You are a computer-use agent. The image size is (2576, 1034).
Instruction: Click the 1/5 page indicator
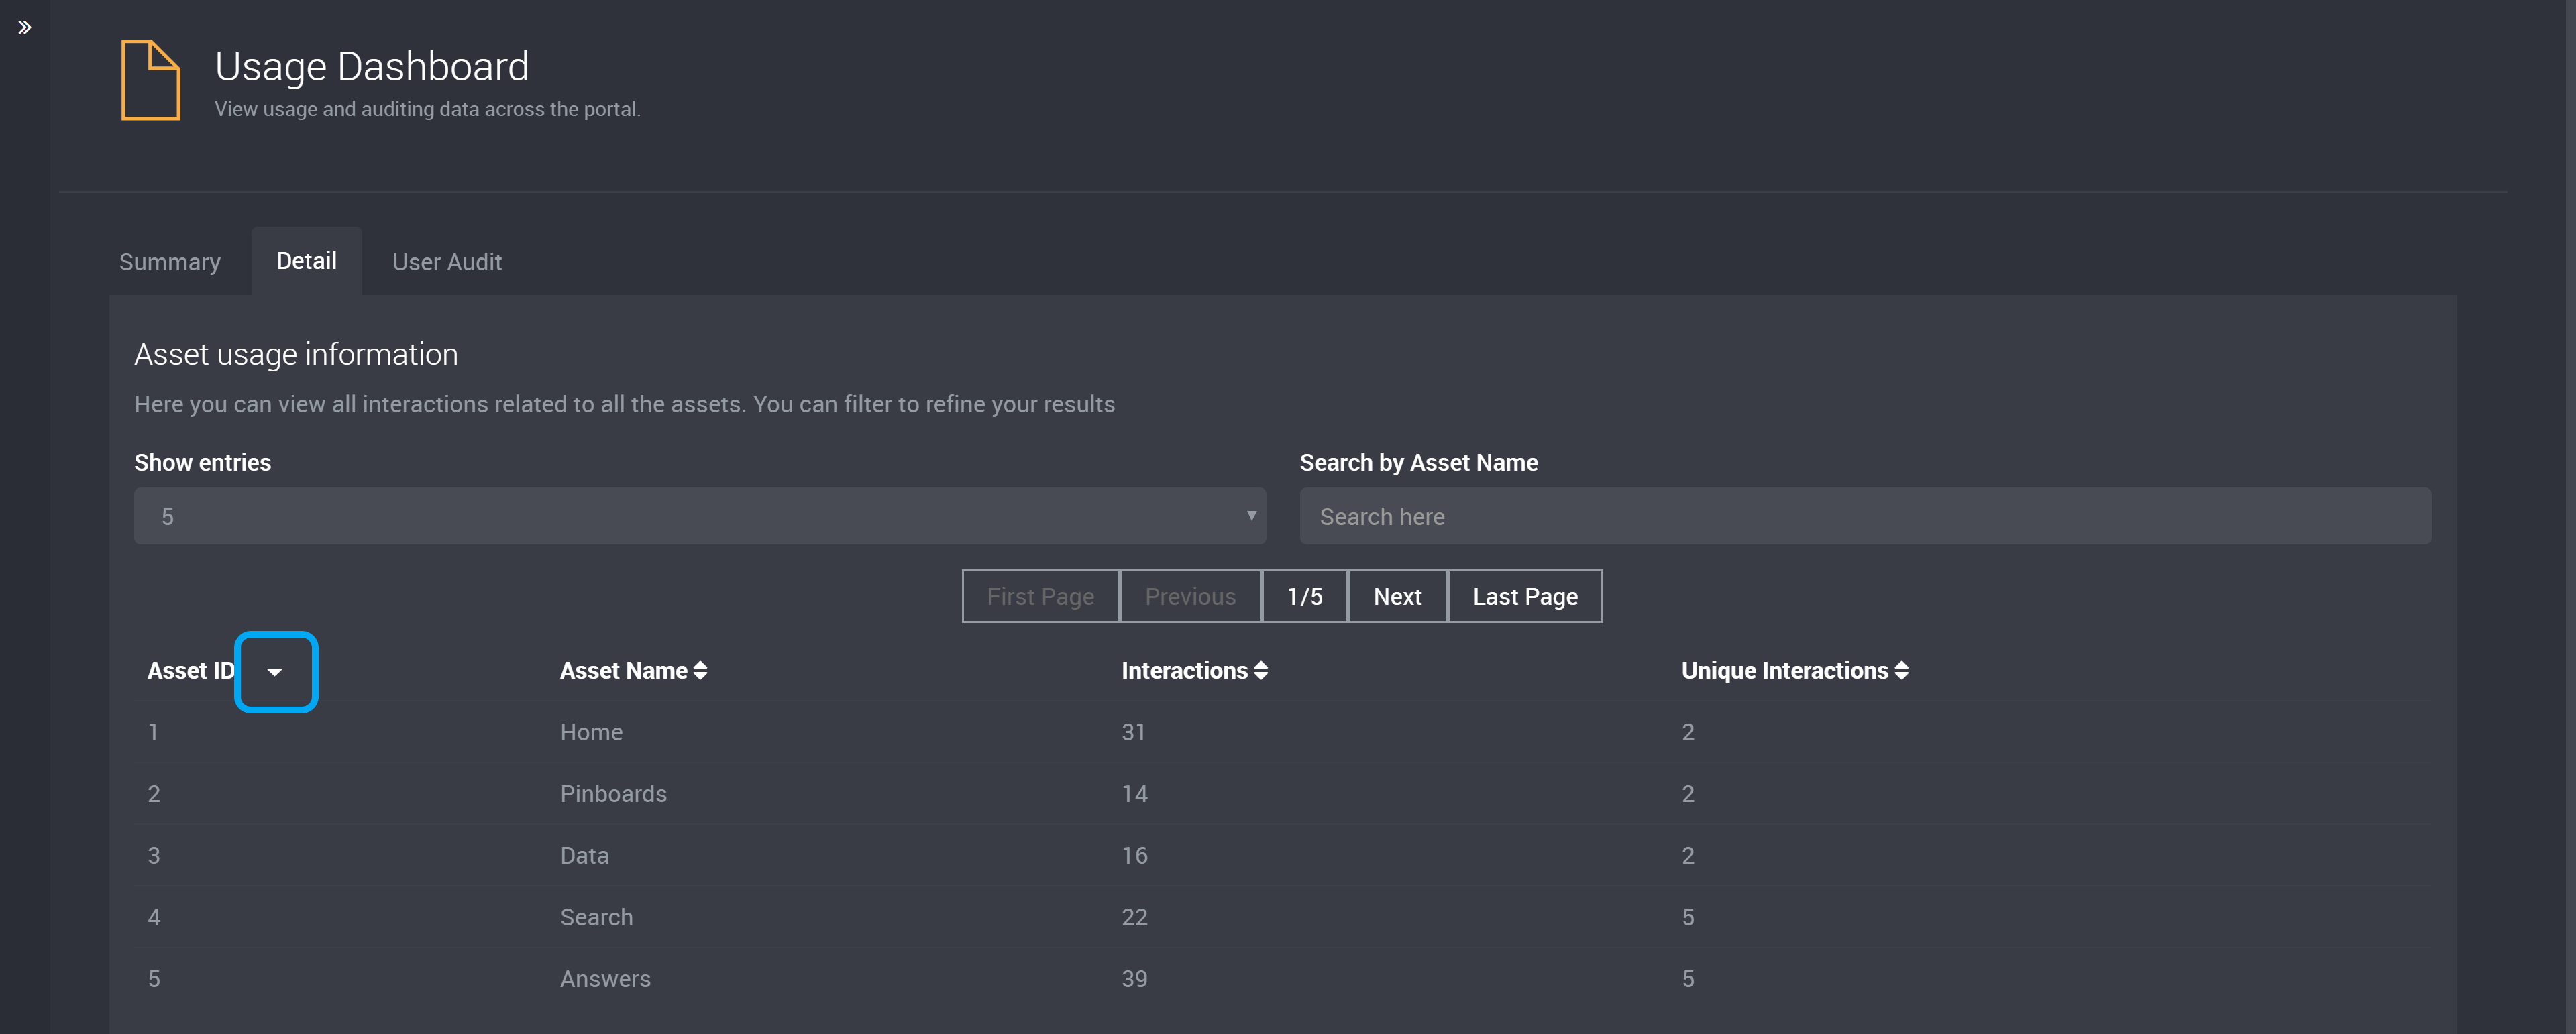coord(1304,596)
